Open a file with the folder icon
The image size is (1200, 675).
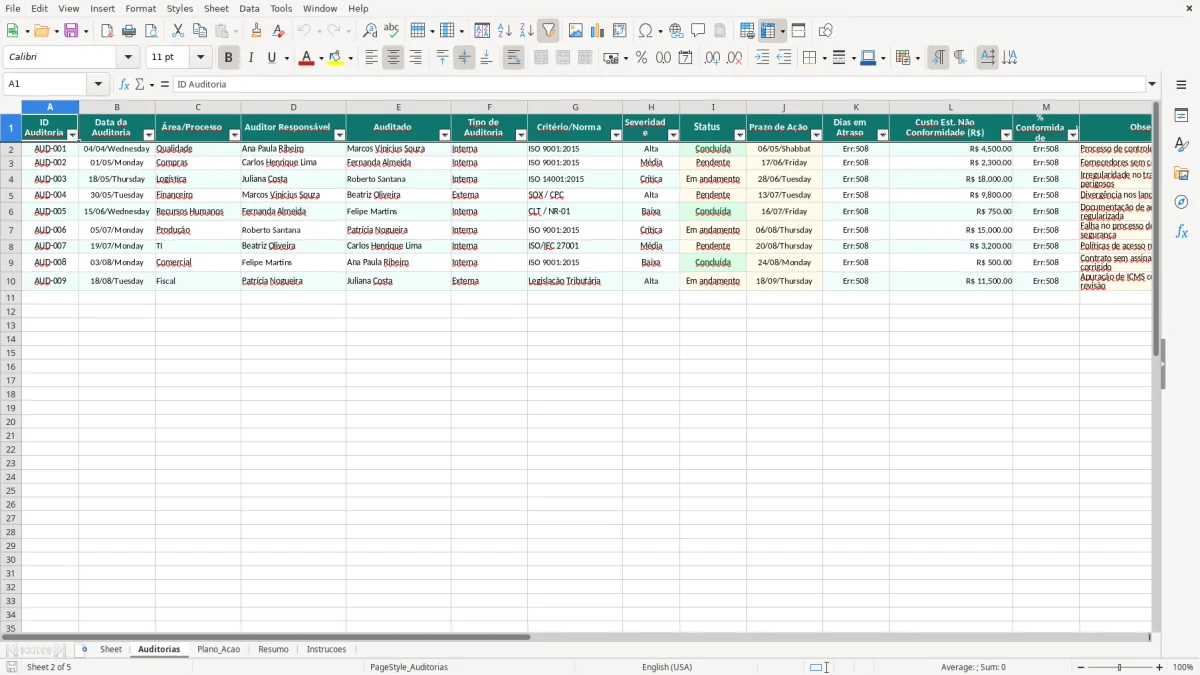pyautogui.click(x=40, y=31)
